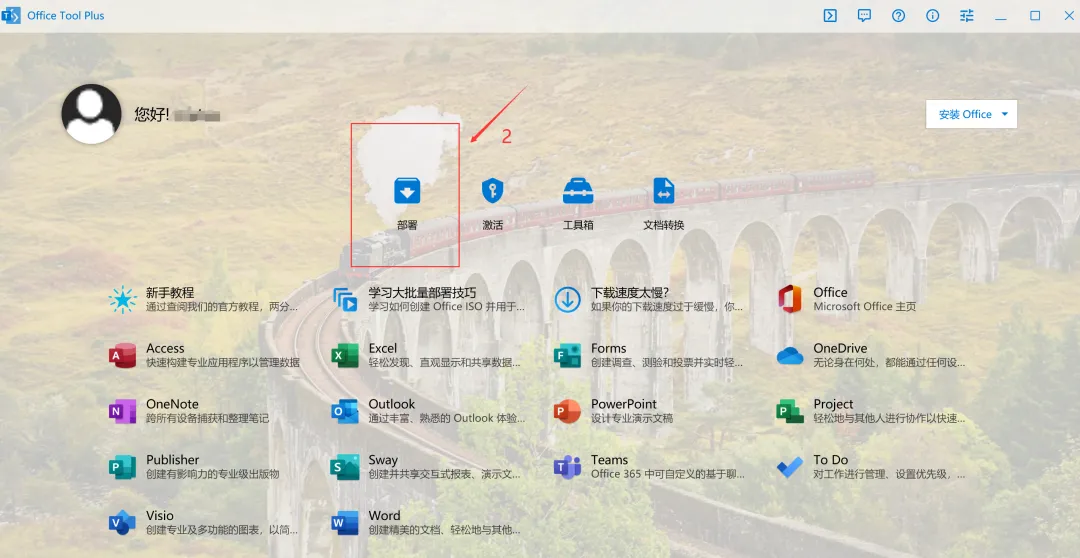Click the 部署 label text
This screenshot has height=558, width=1080.
(x=407, y=225)
